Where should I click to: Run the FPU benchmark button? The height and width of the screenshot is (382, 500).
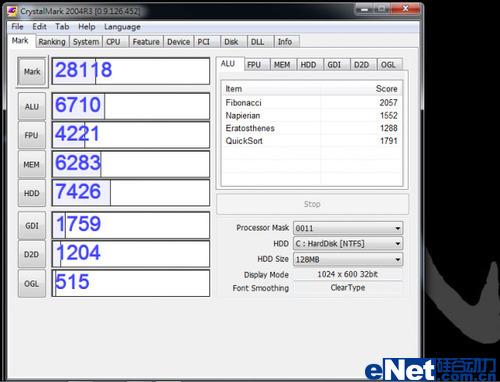click(x=32, y=135)
